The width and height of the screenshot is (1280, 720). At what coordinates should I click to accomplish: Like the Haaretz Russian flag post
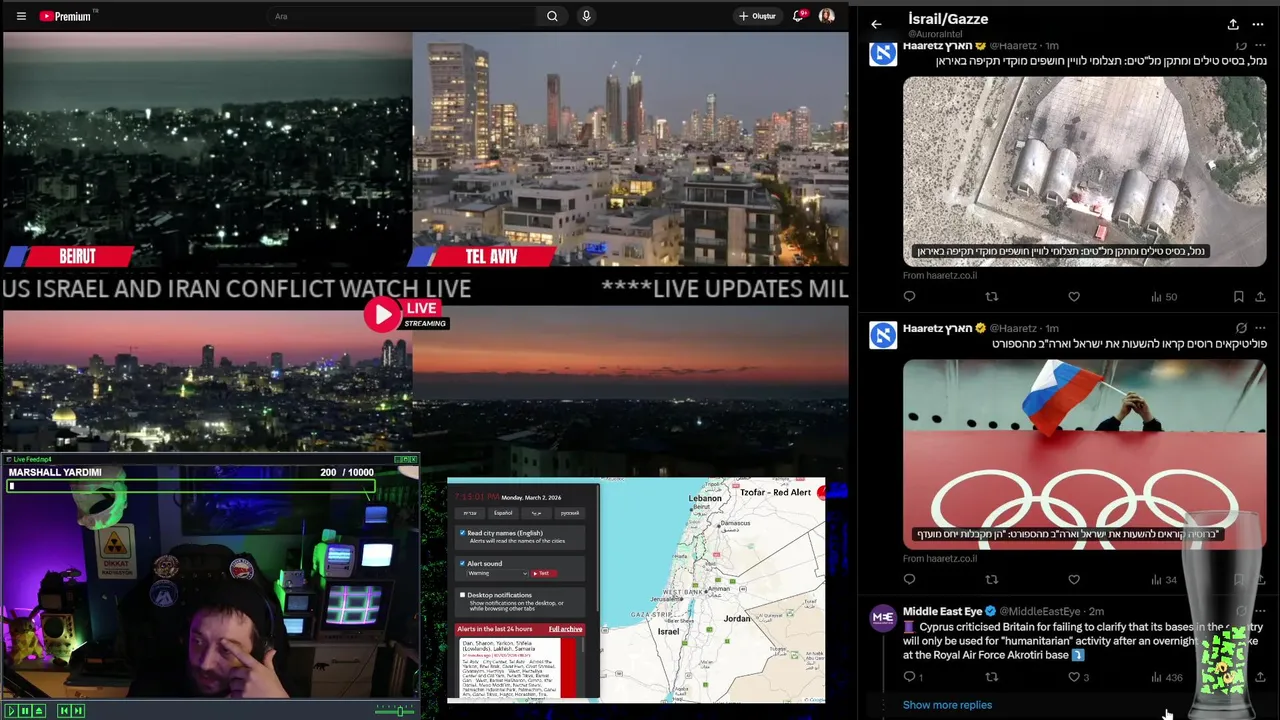pos(1074,579)
